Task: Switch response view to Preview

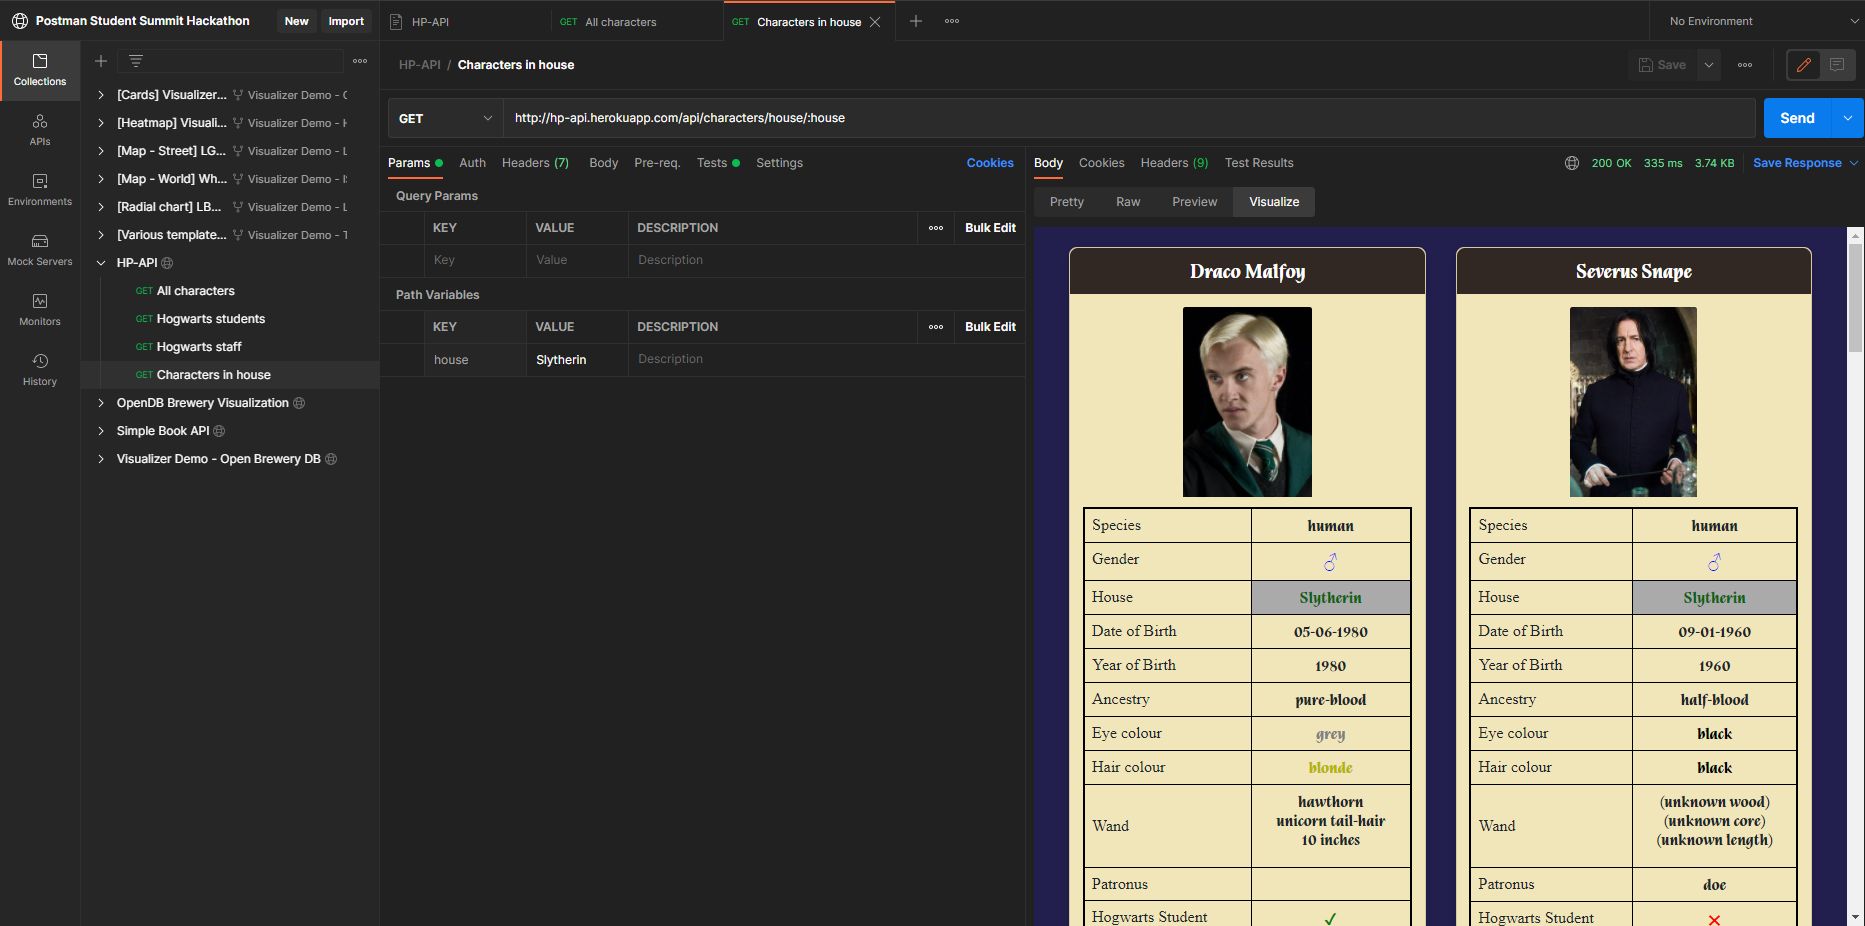Action: [1194, 202]
